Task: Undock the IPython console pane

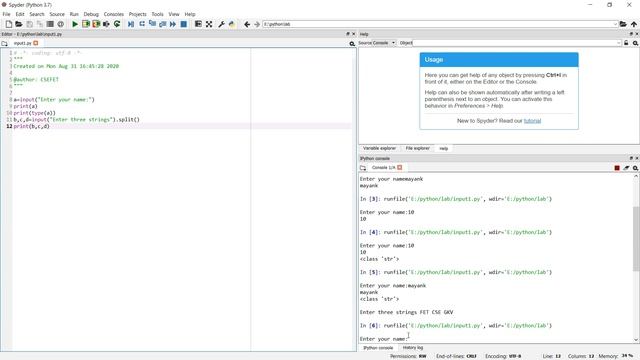Action: pyautogui.click(x=631, y=158)
